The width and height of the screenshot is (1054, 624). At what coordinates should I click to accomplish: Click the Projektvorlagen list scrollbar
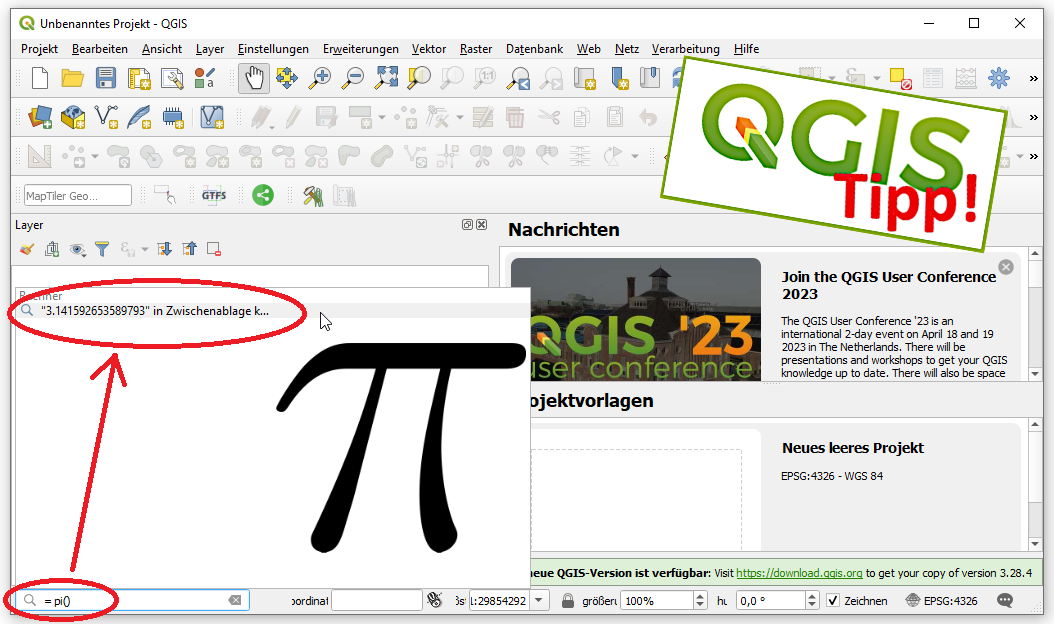point(1035,483)
